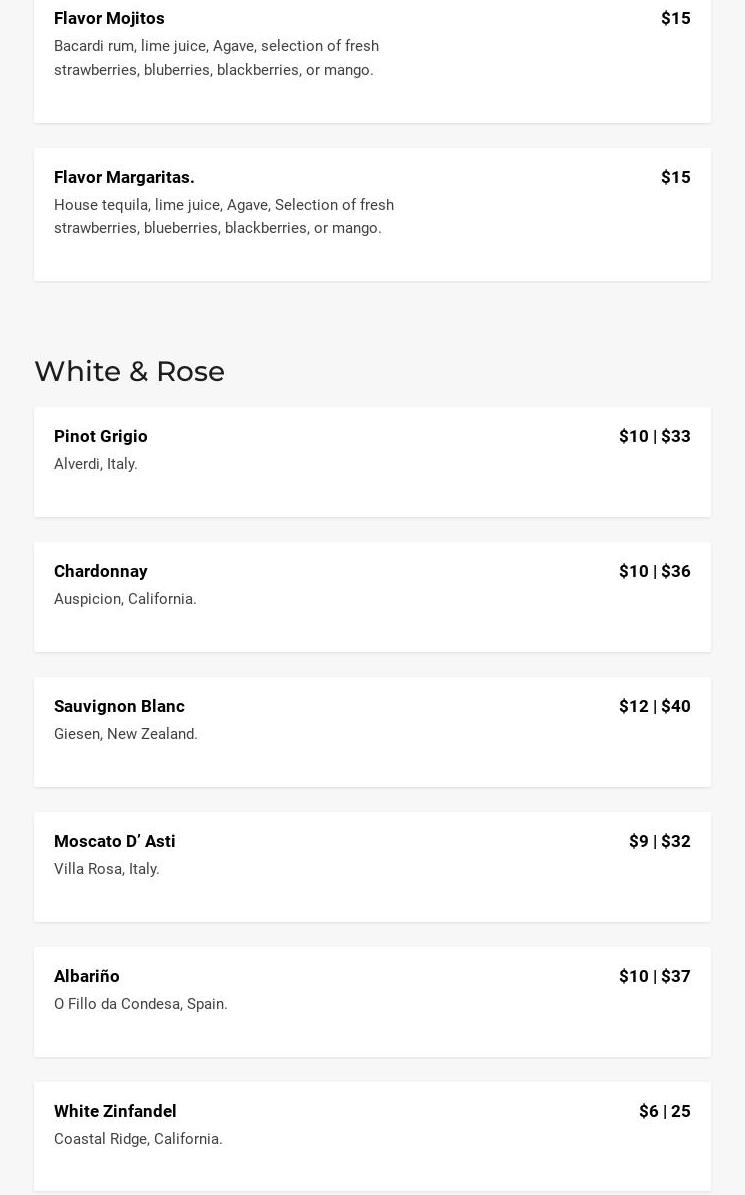Image resolution: width=745 pixels, height=1195 pixels.
Task: Click the Moscato $9 | $32 price
Action: pos(659,841)
